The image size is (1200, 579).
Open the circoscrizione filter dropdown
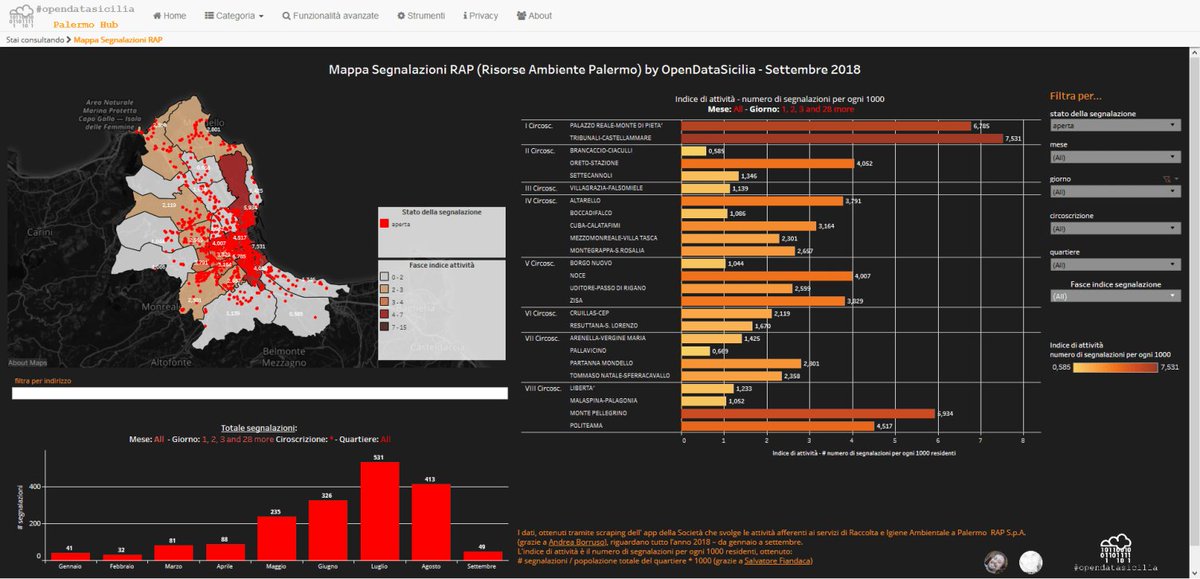coord(1117,228)
